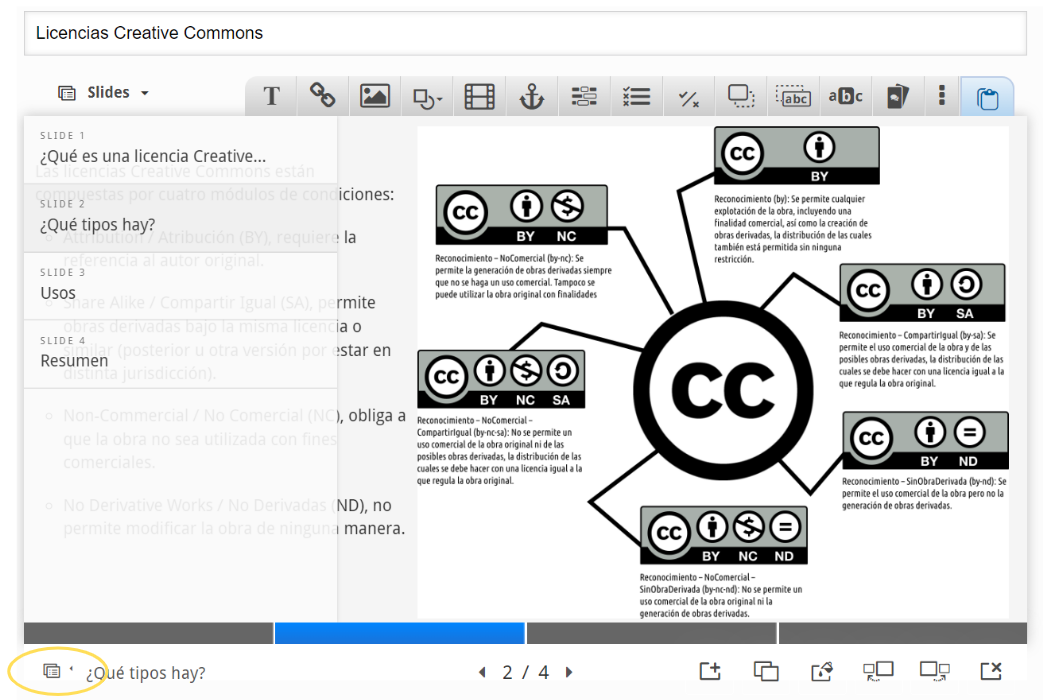Click the blue active progress bar segment
The height and width of the screenshot is (700, 1056).
click(x=399, y=633)
